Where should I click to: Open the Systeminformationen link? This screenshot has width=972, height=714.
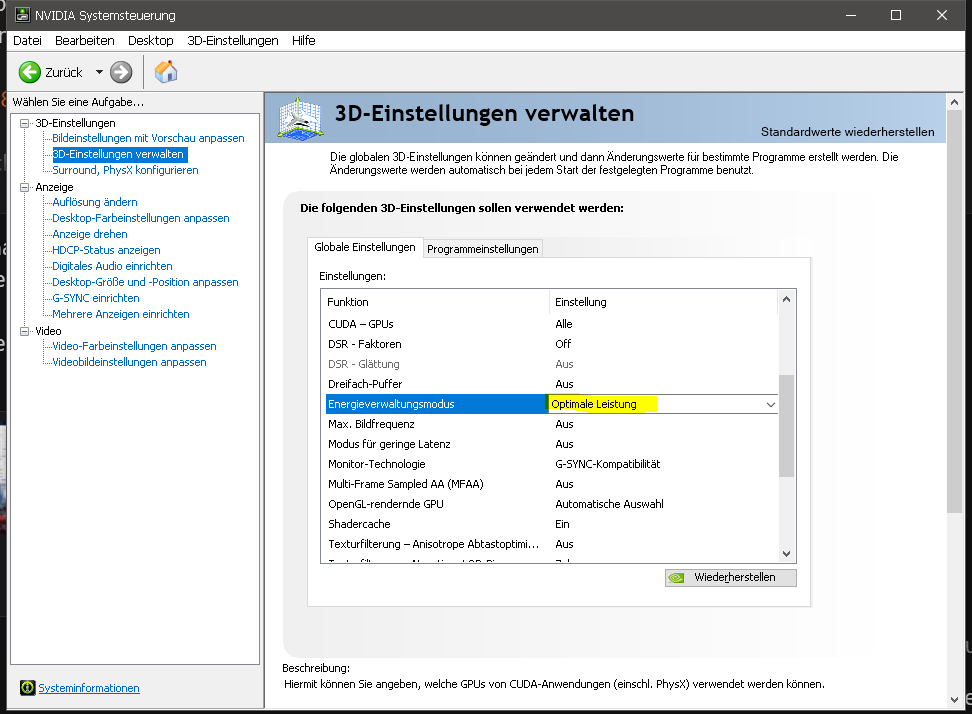click(x=89, y=688)
